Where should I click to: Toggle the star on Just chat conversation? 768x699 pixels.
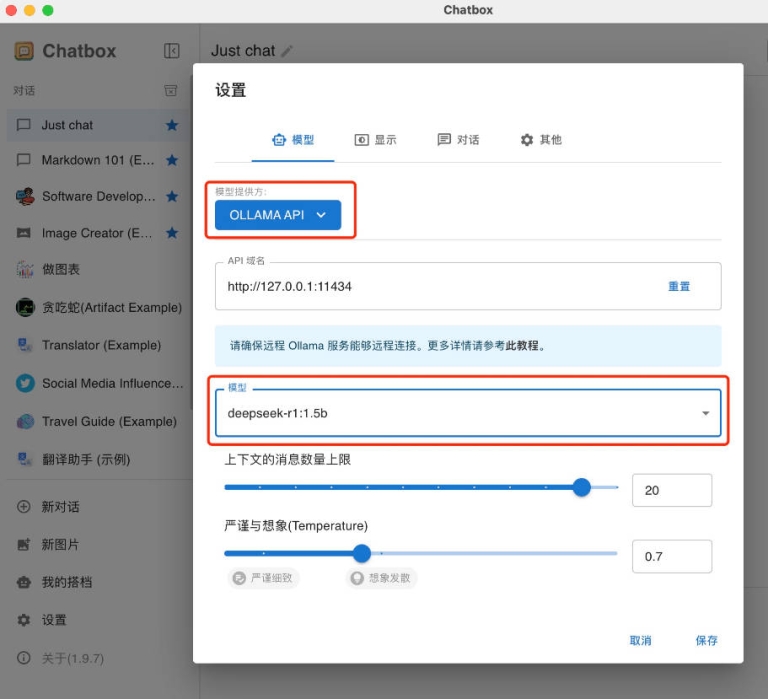tap(171, 125)
